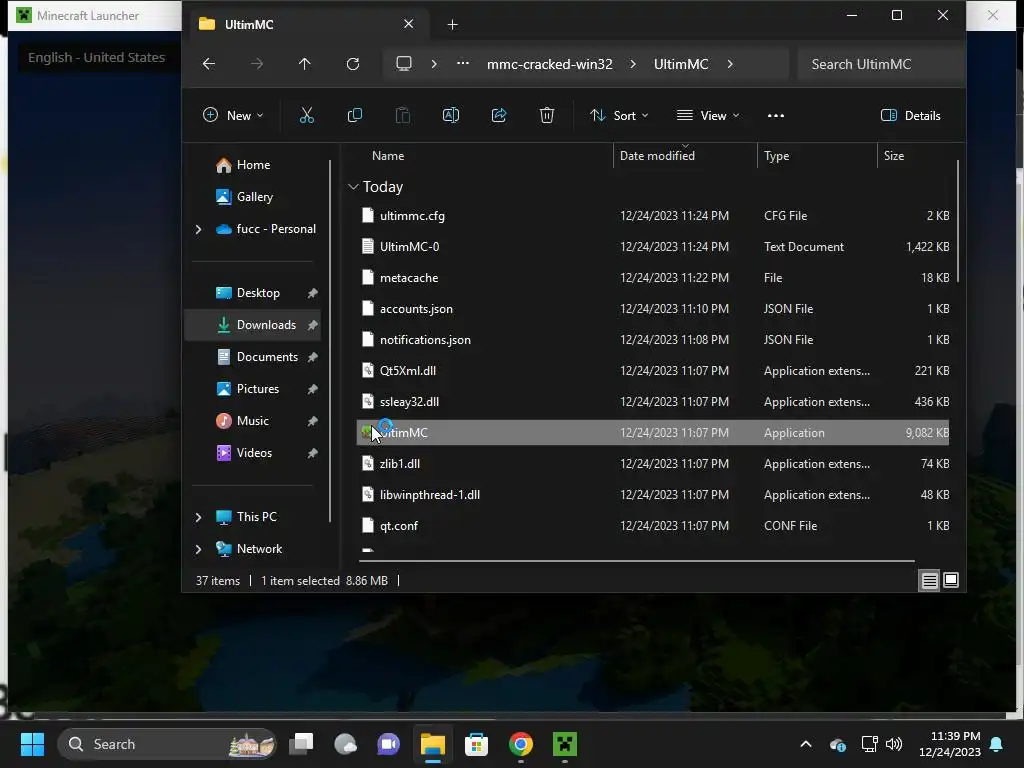Open the View dropdown menu

click(709, 116)
